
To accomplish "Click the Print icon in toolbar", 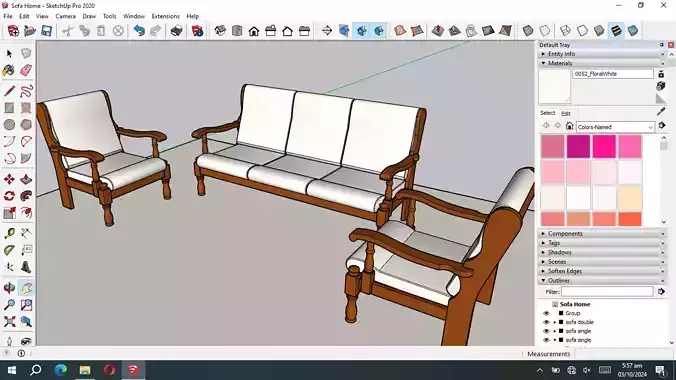I will tap(176, 31).
